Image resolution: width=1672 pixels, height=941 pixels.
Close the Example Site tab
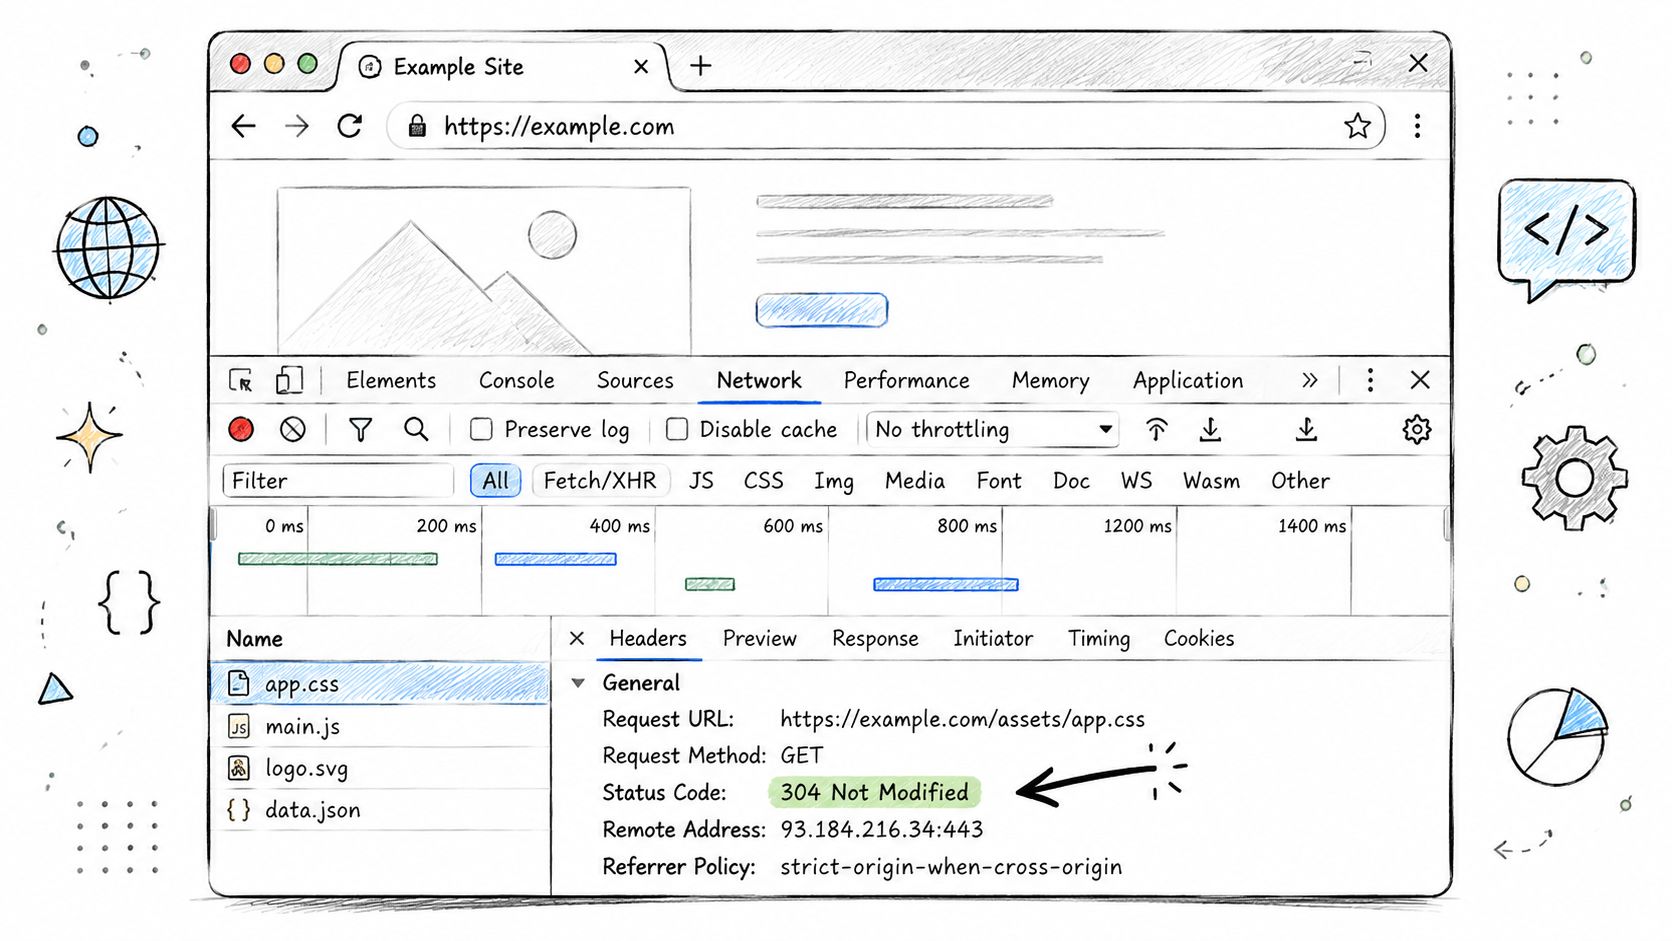tap(641, 67)
